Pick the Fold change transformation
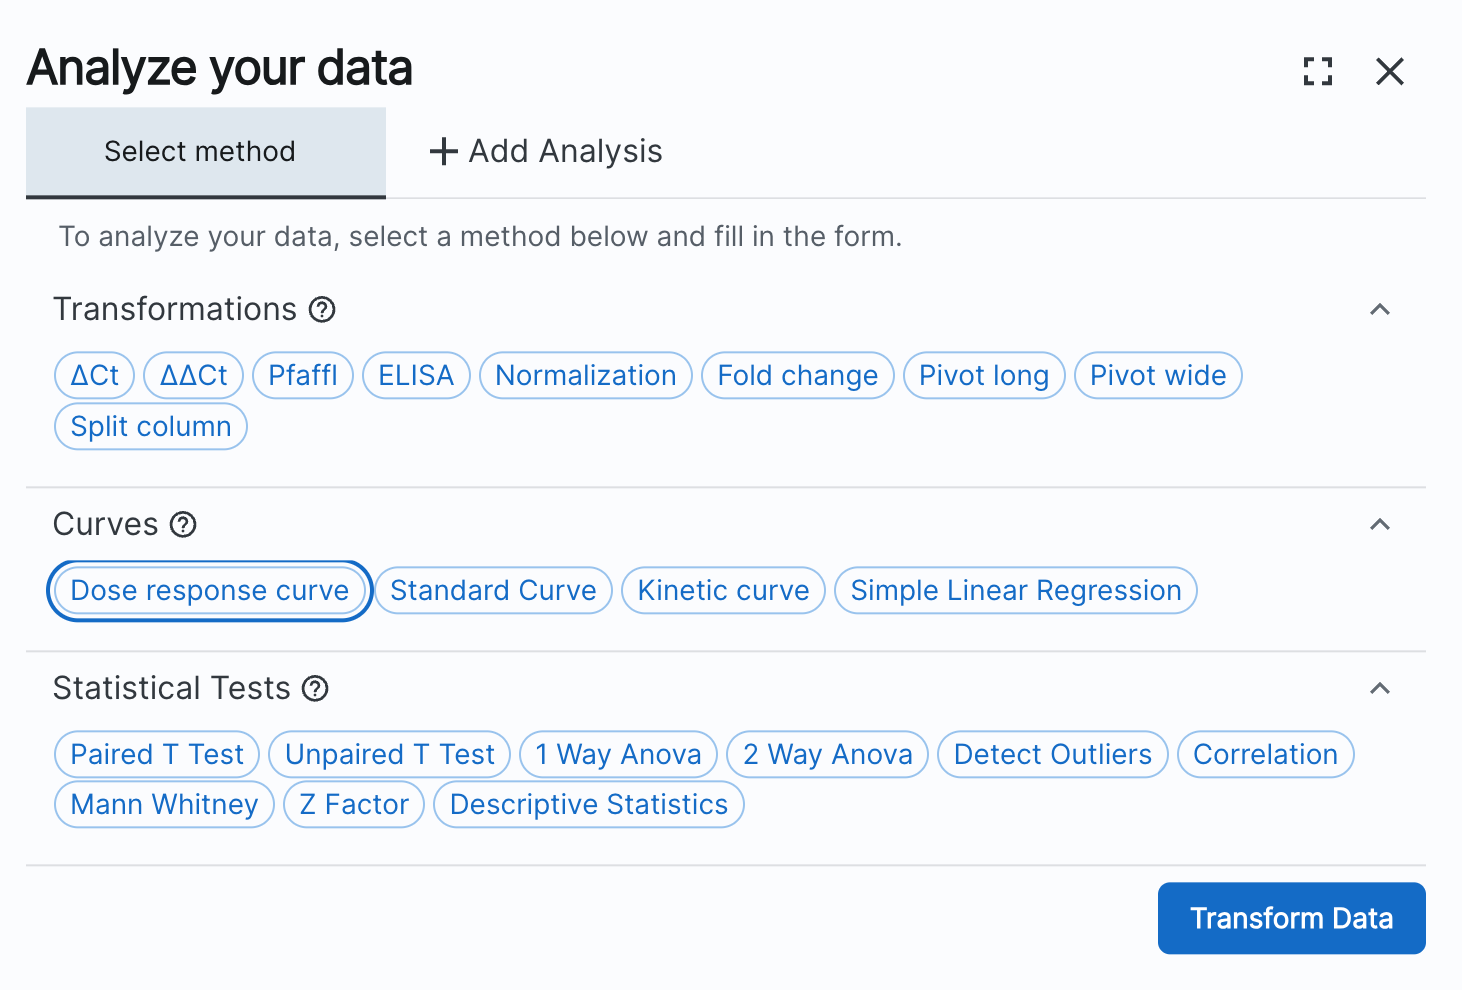Viewport: 1462px width, 990px height. tap(797, 375)
